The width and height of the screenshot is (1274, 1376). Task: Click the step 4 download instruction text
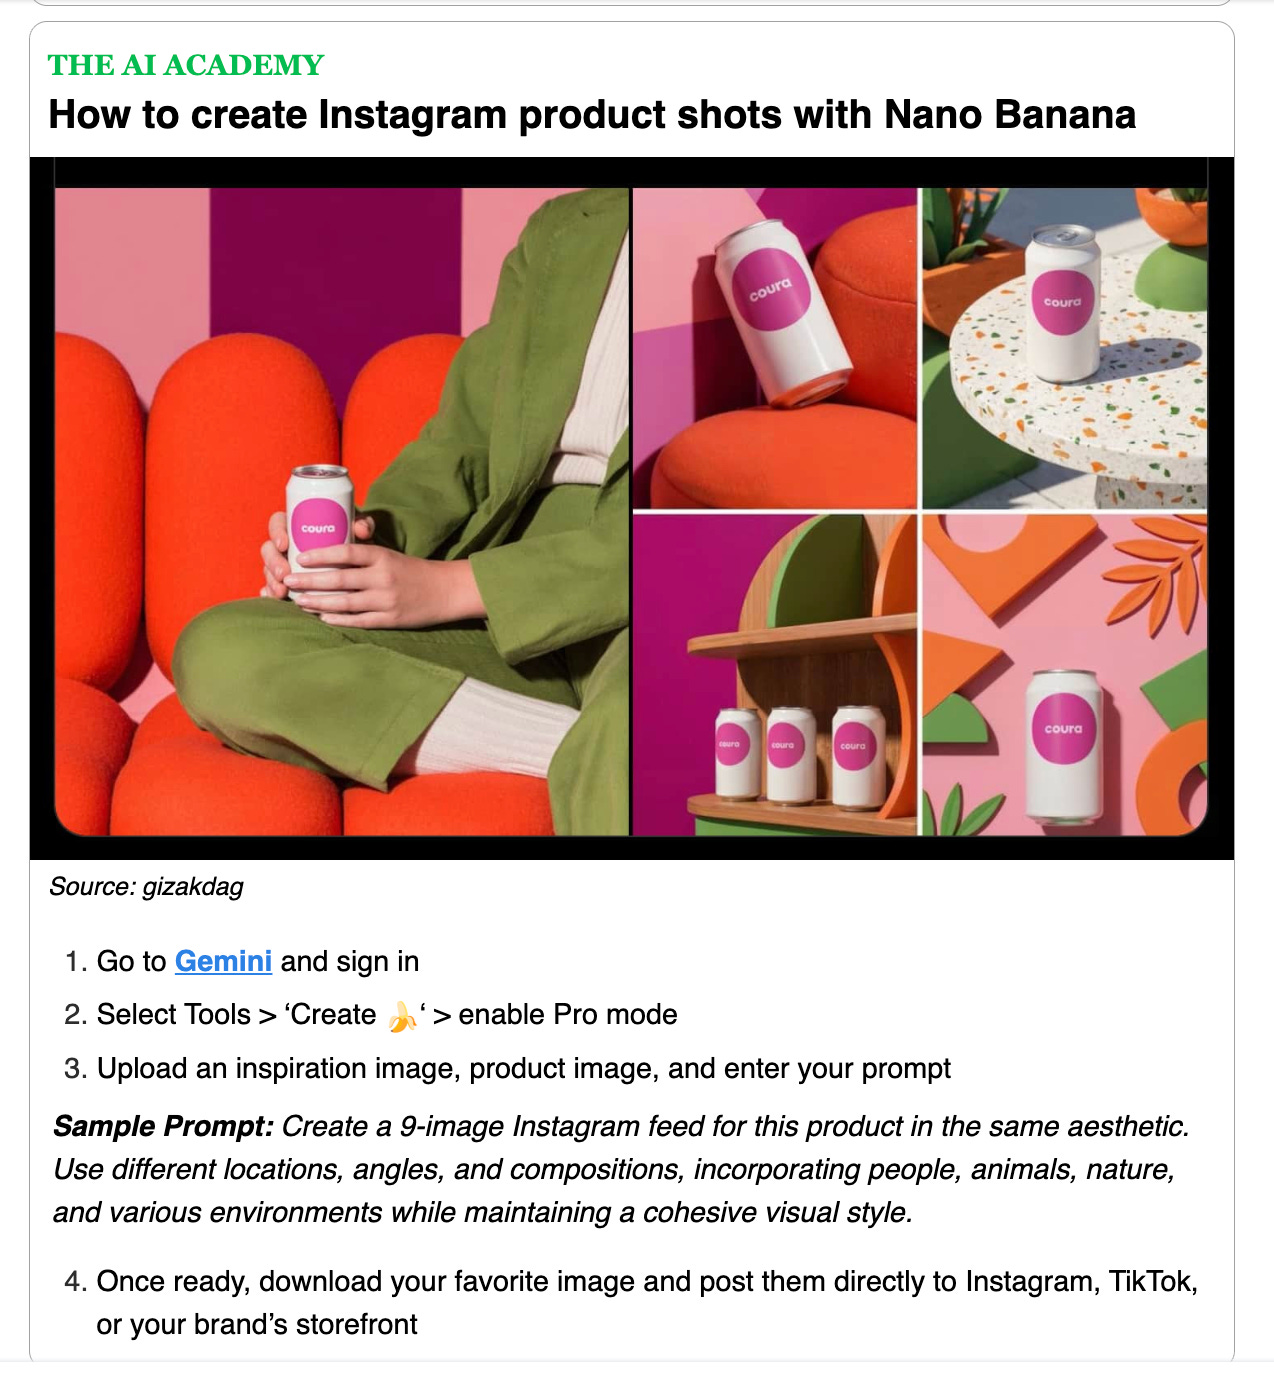[647, 1303]
